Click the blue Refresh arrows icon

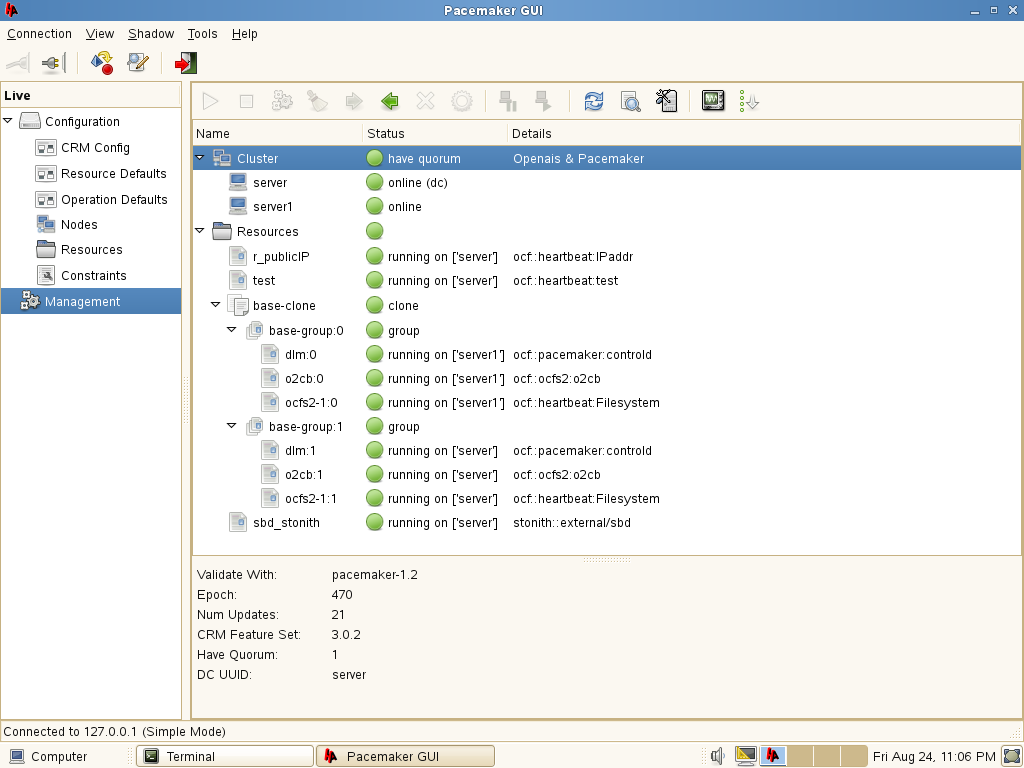click(x=594, y=101)
